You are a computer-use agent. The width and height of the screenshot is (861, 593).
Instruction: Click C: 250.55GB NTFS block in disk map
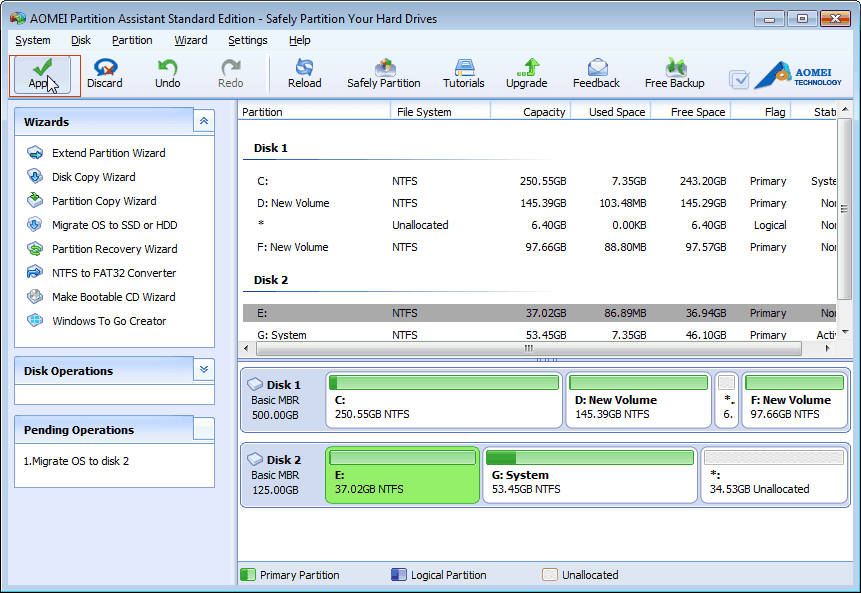point(444,400)
